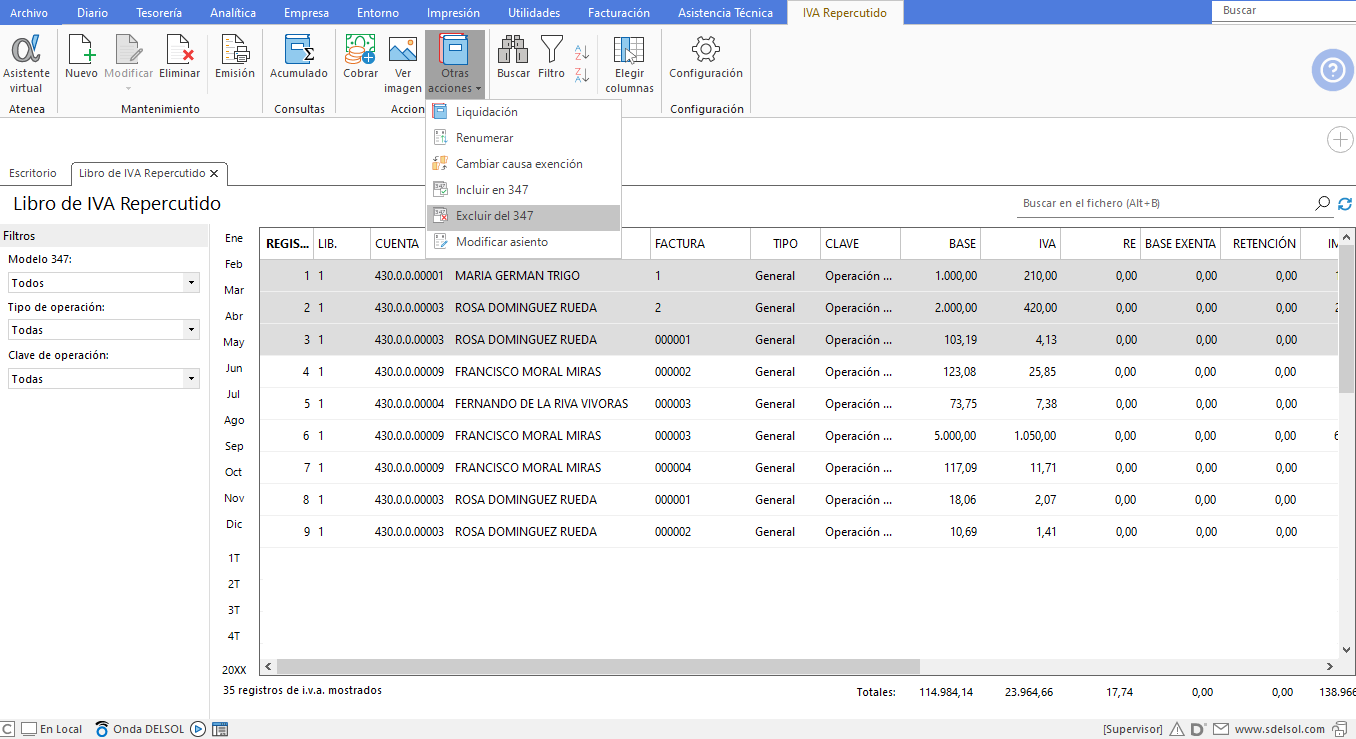
Task: Open the Emisión tool
Action: point(235,57)
